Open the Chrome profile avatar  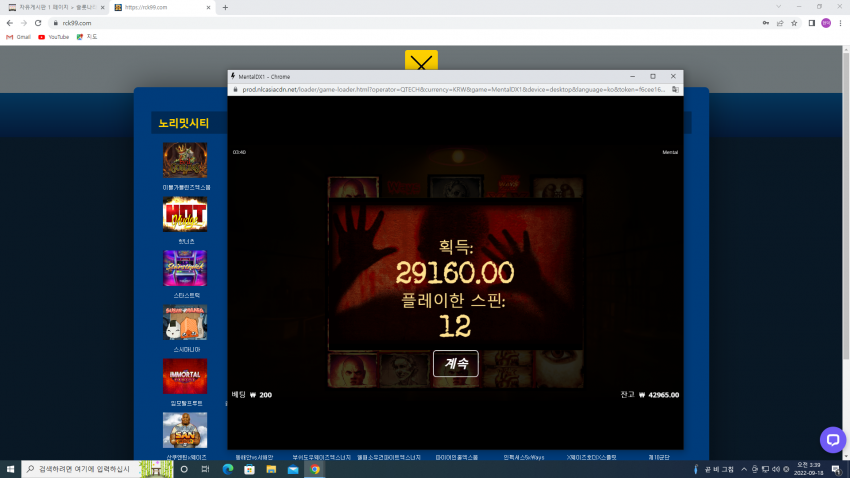(x=826, y=23)
